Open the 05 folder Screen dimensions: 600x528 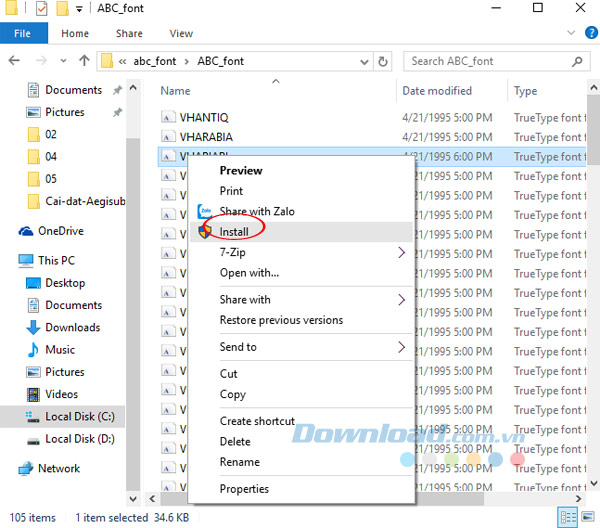coord(51,179)
